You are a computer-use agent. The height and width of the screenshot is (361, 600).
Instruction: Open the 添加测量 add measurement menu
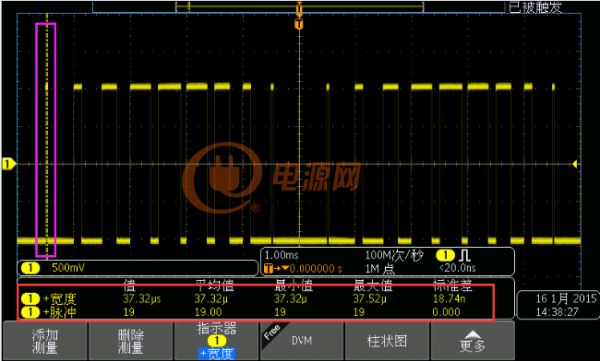pyautogui.click(x=45, y=341)
